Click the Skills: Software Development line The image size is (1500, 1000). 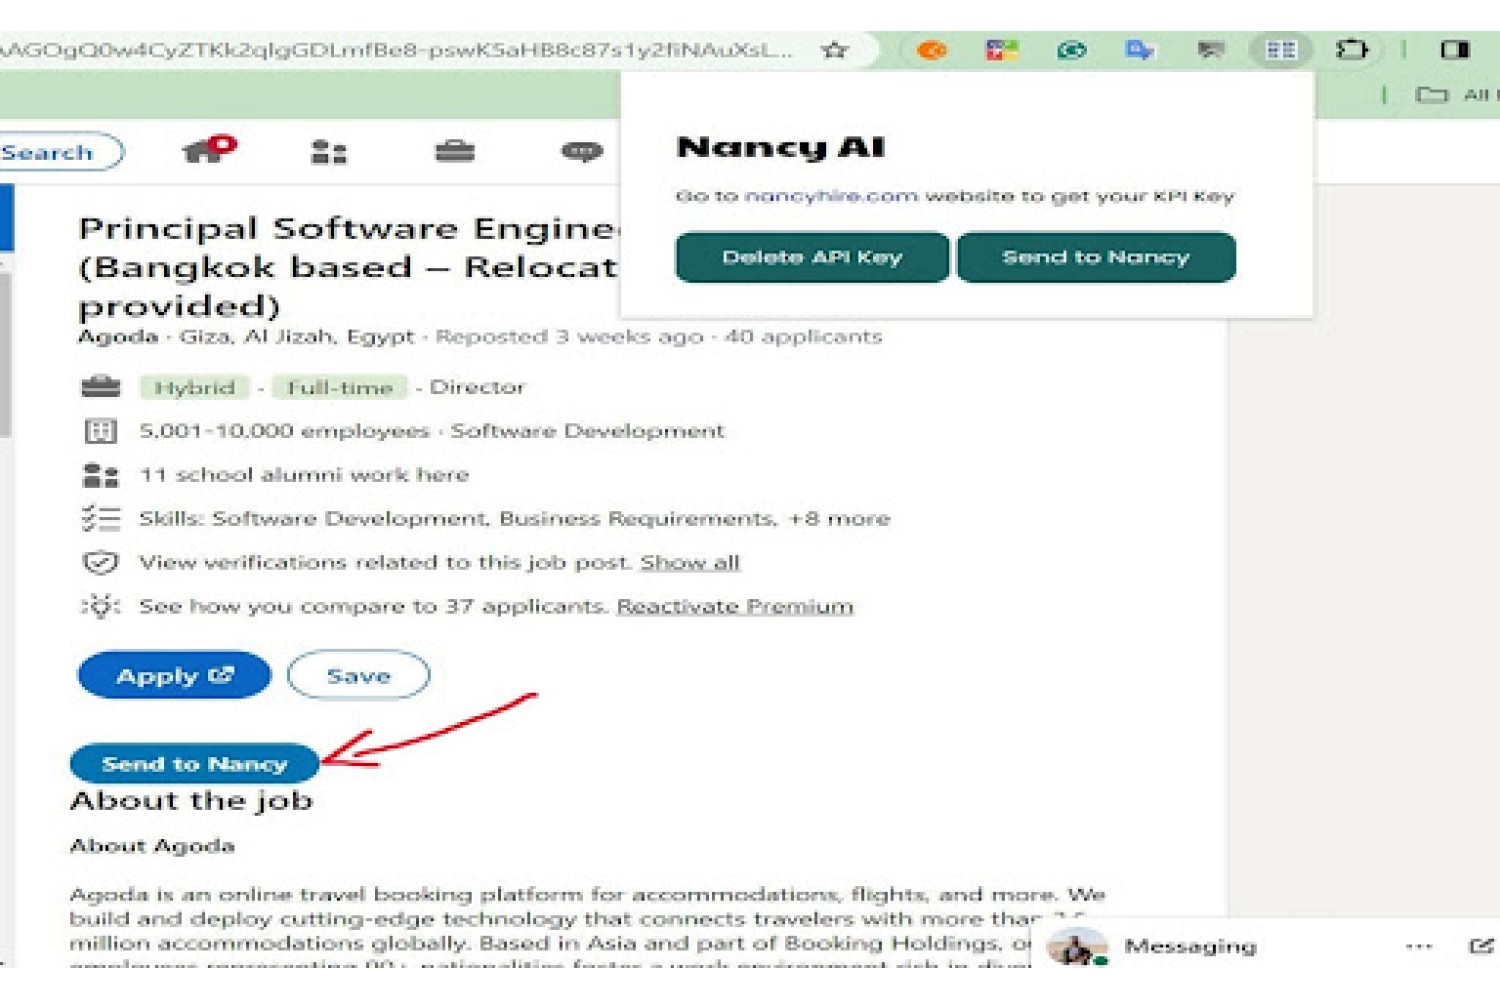pyautogui.click(x=514, y=519)
